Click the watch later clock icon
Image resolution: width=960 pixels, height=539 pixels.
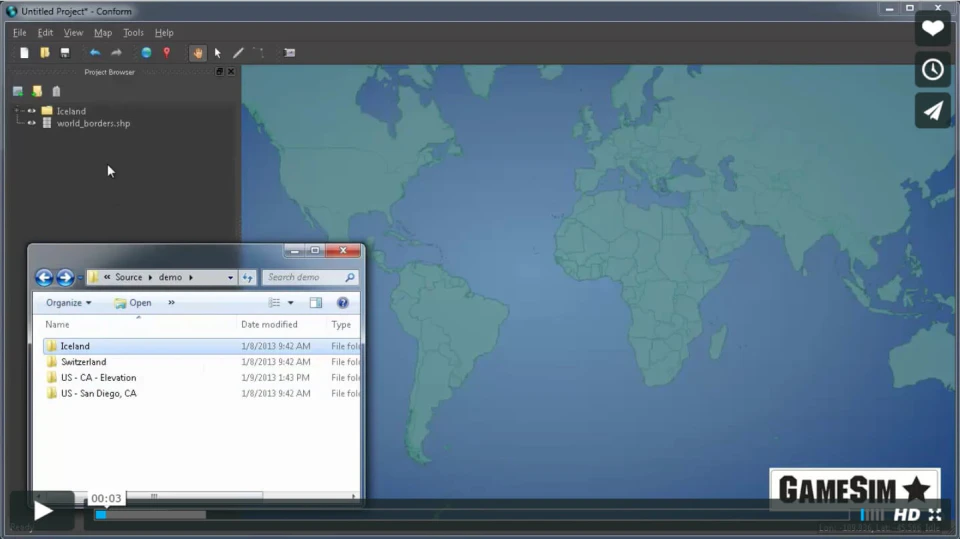click(932, 69)
